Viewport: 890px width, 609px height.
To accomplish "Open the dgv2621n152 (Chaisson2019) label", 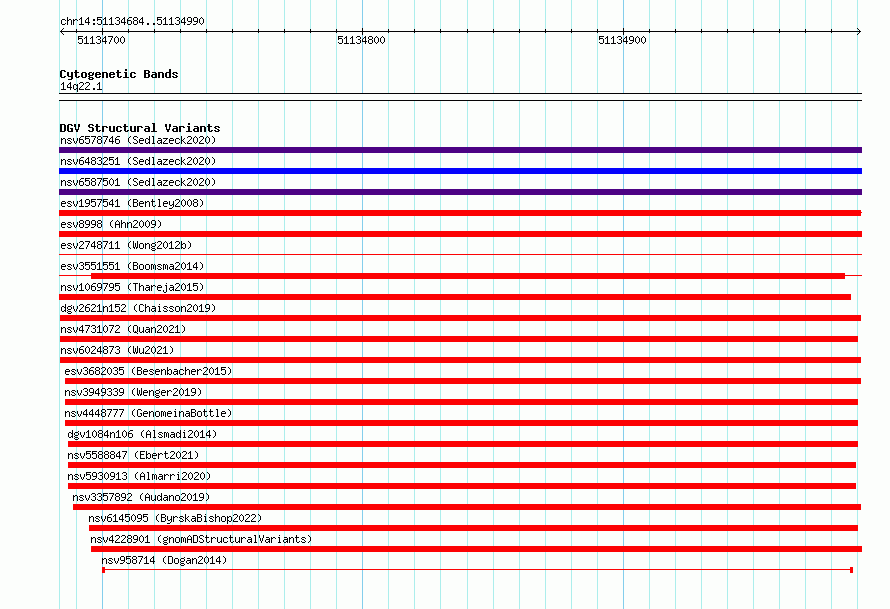I will (x=138, y=308).
